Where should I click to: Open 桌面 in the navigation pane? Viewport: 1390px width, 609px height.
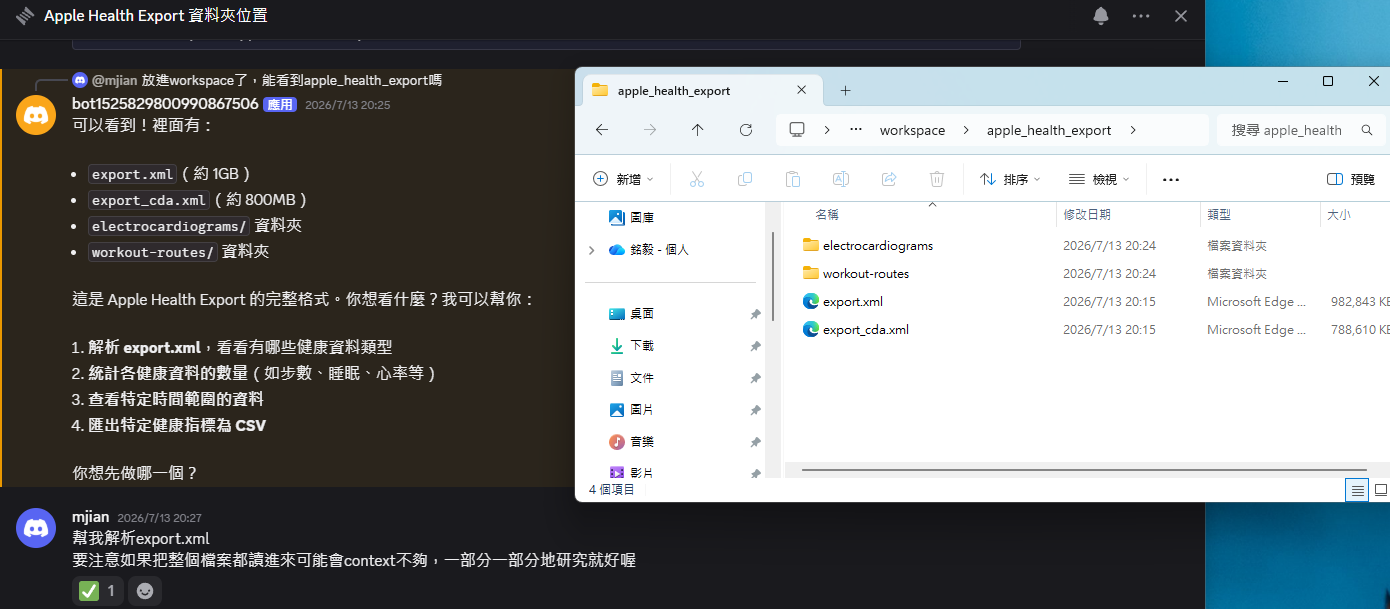pos(642,313)
